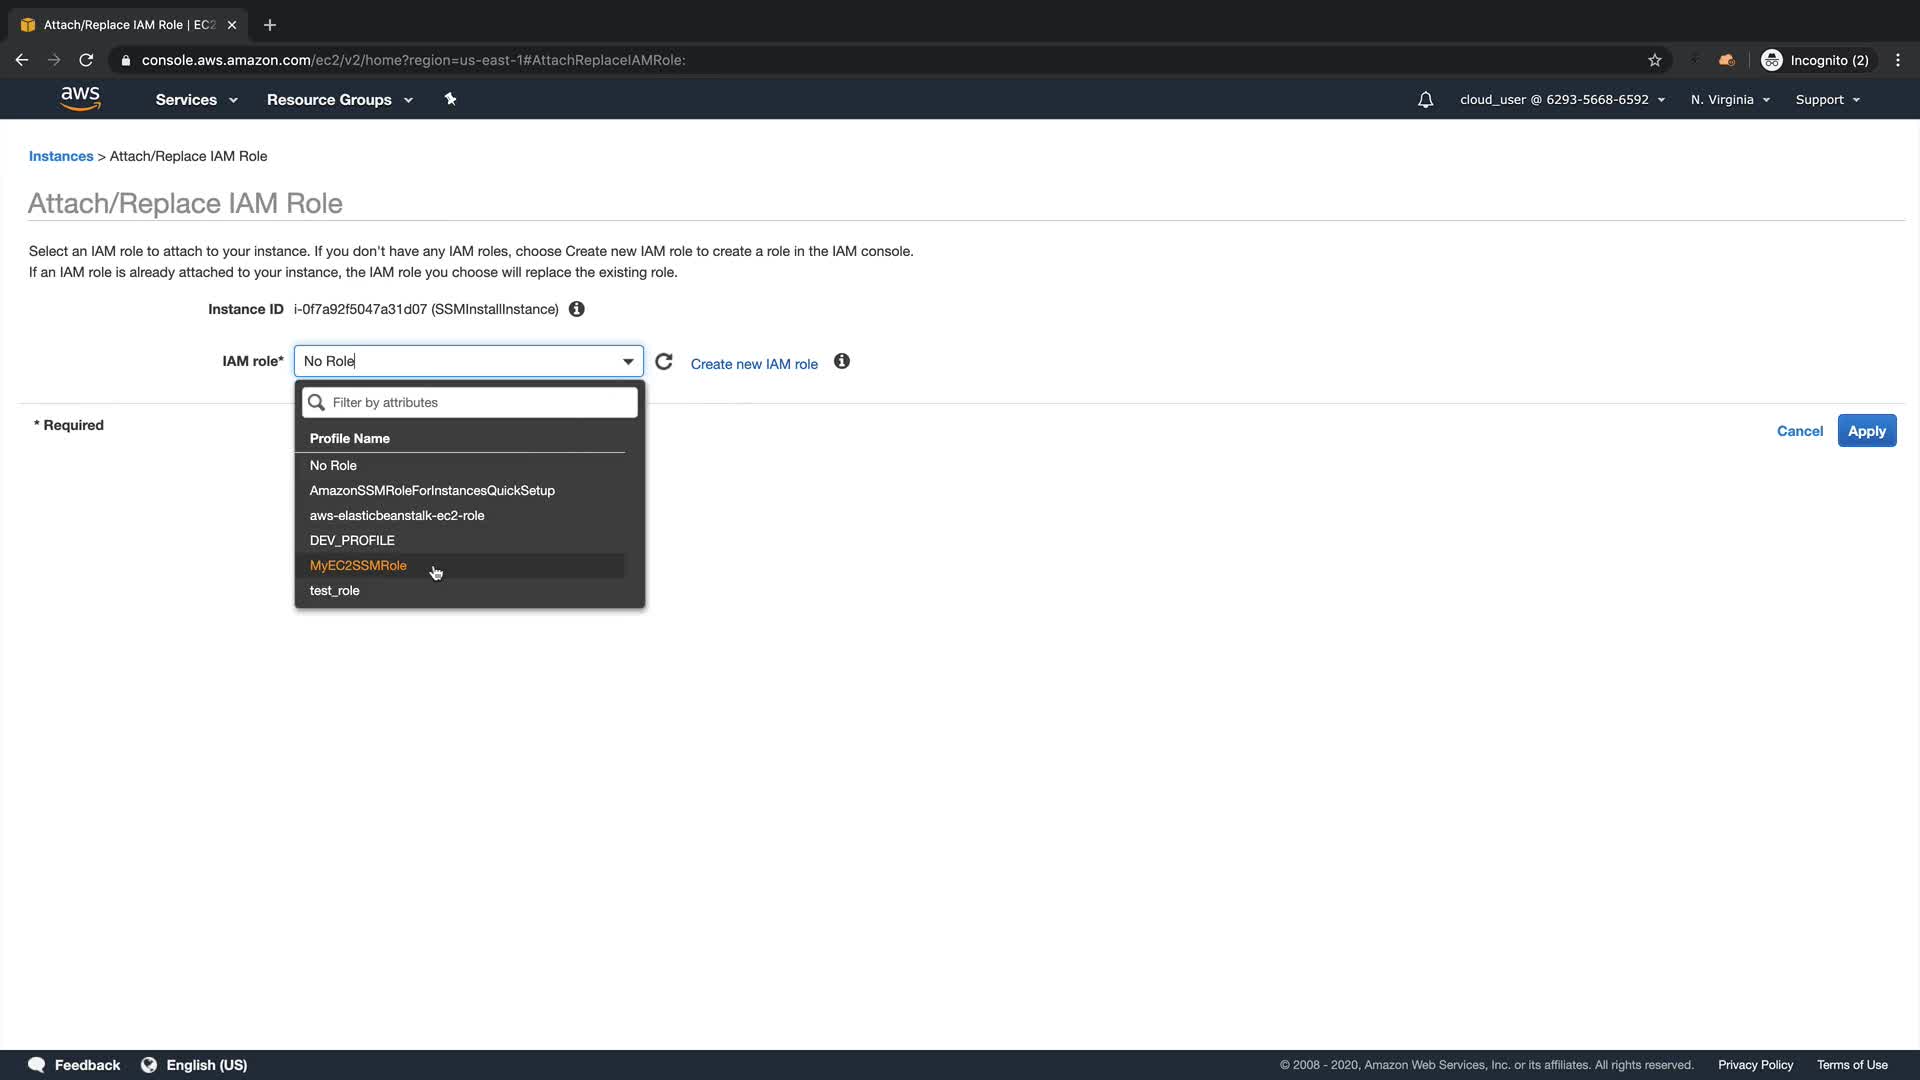The image size is (1920, 1080).
Task: Go to Instances breadcrumb link
Action: point(61,156)
